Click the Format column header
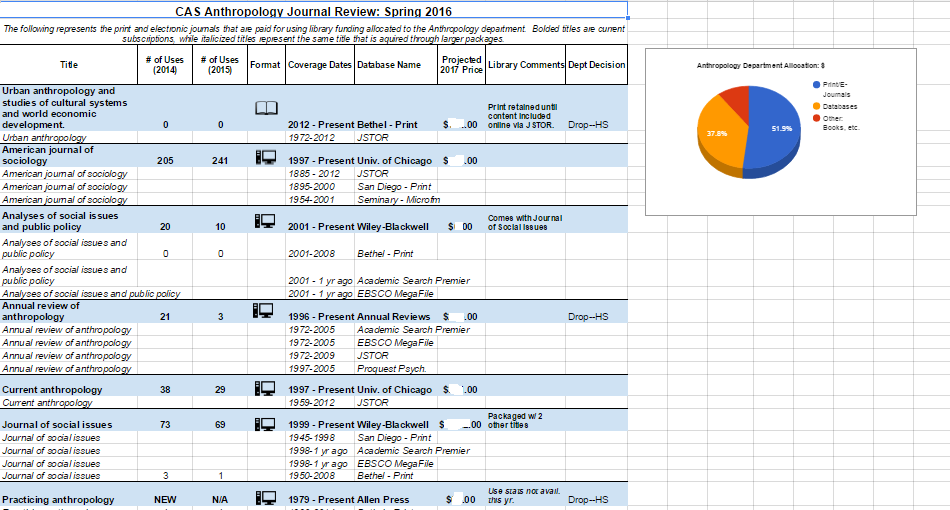The image size is (950, 510). click(265, 65)
